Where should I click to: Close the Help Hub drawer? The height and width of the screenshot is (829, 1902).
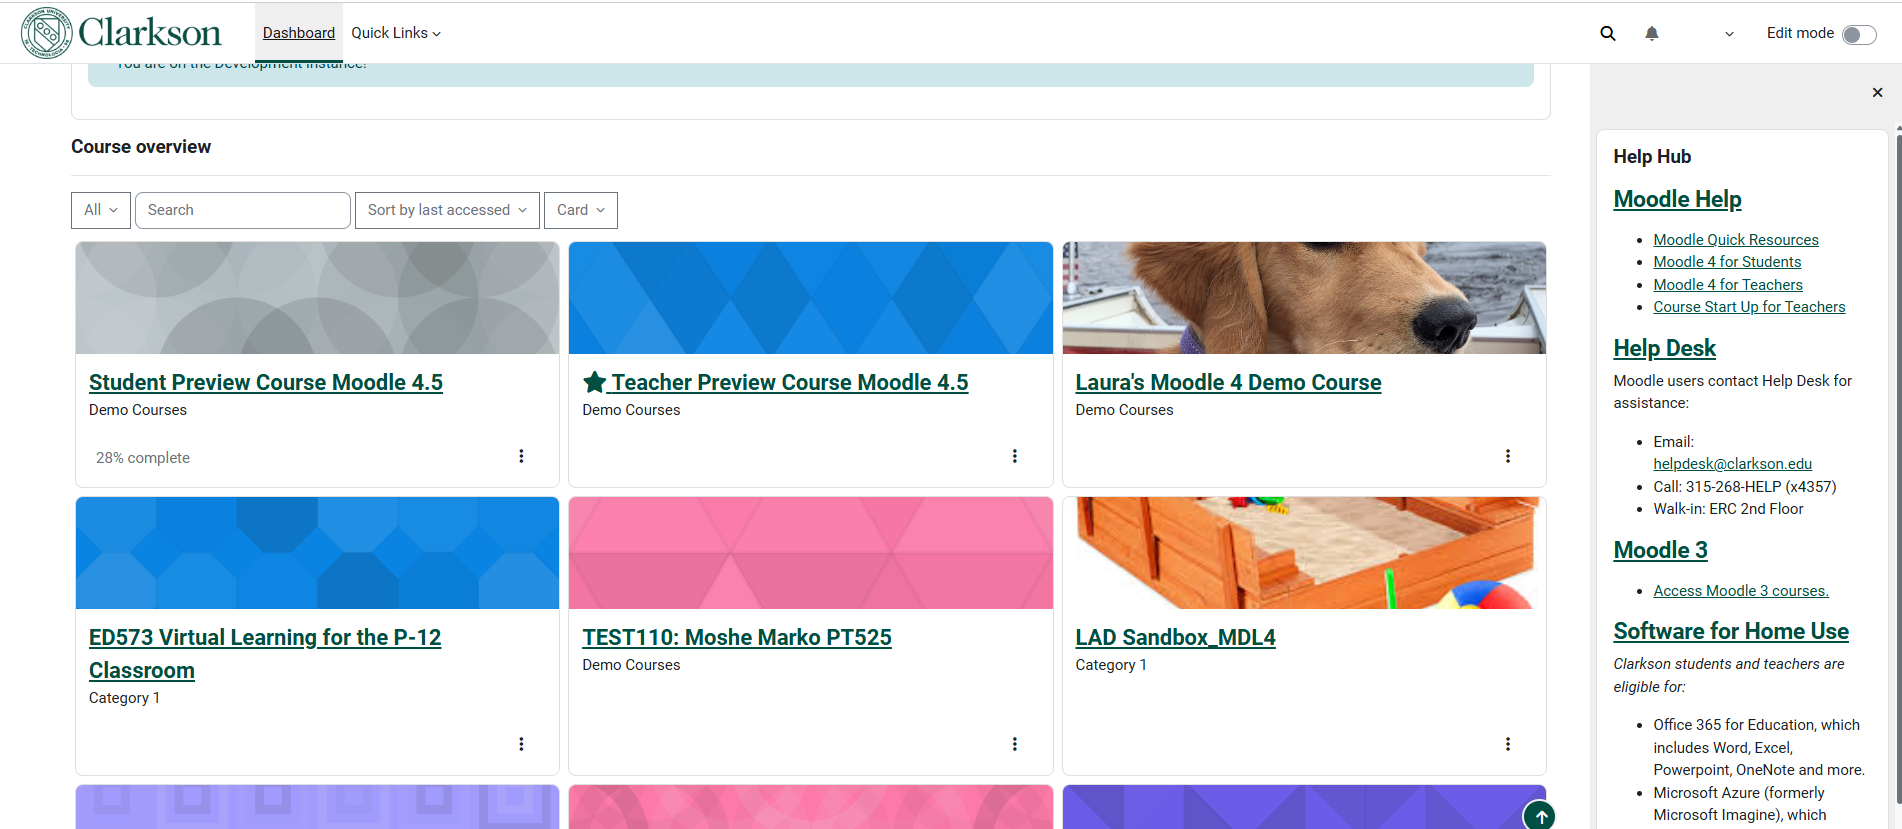pyautogui.click(x=1877, y=92)
